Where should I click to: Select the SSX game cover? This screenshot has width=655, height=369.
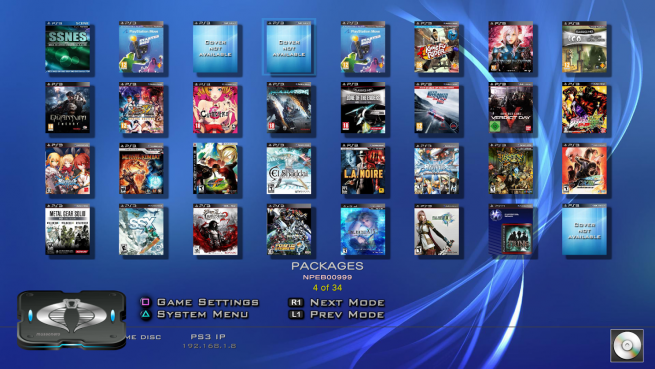pyautogui.click(x=141, y=229)
